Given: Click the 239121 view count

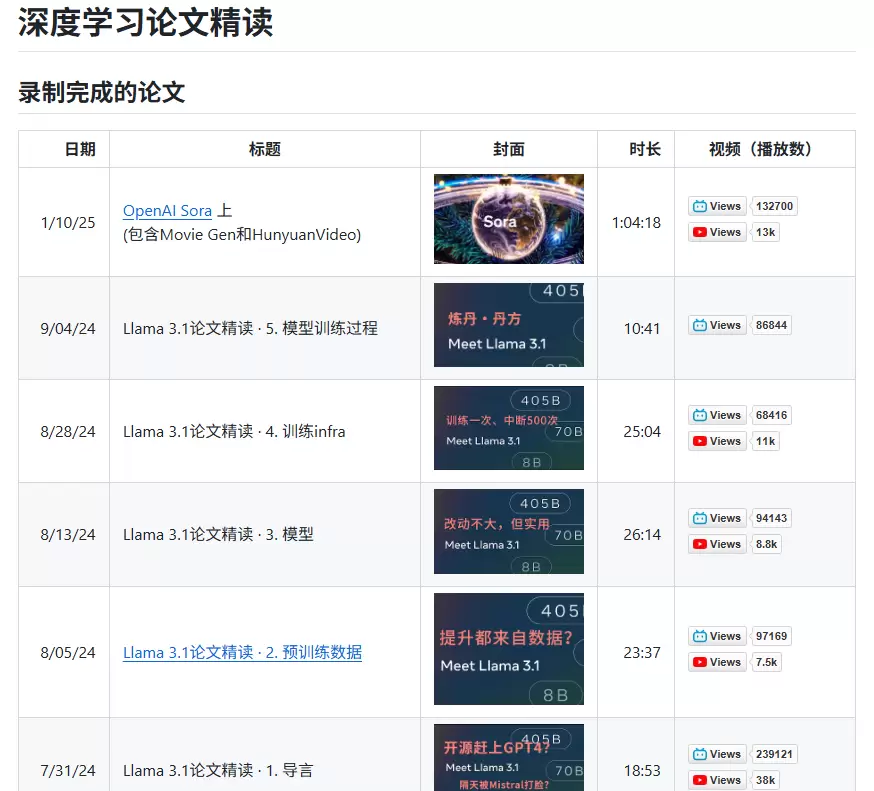Looking at the screenshot, I should [774, 754].
